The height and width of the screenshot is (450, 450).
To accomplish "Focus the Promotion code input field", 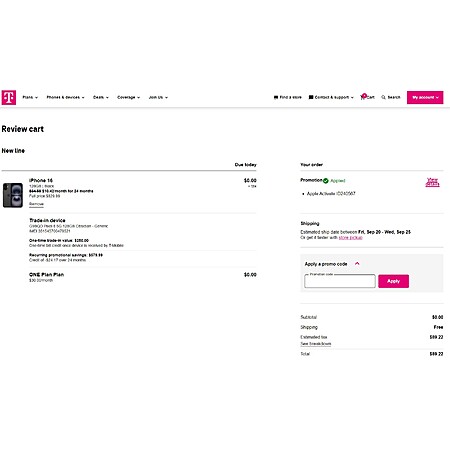I will (x=340, y=281).
